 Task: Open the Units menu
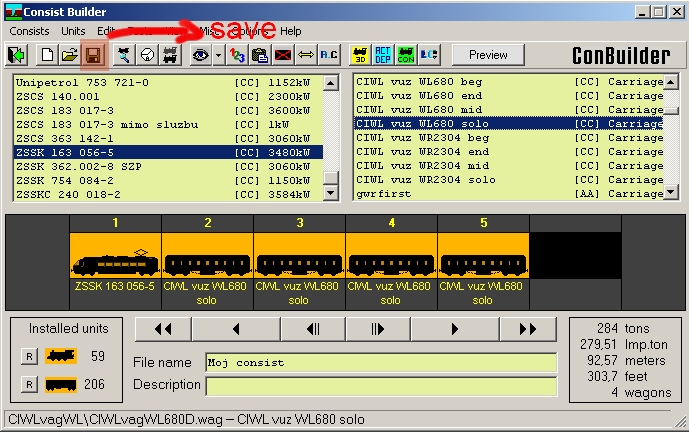tap(73, 32)
